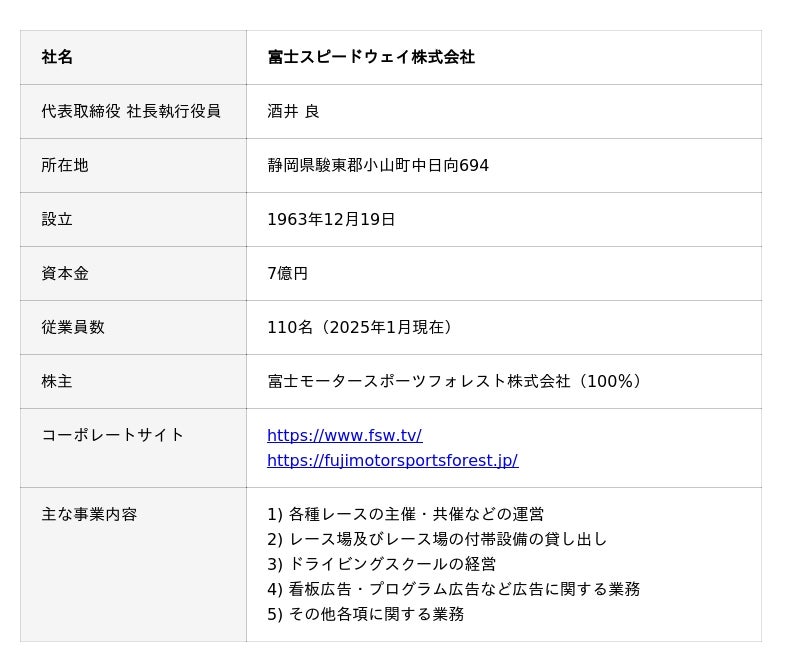Click the 設立 label cell
Screen dimensions: 800x672
(57, 220)
